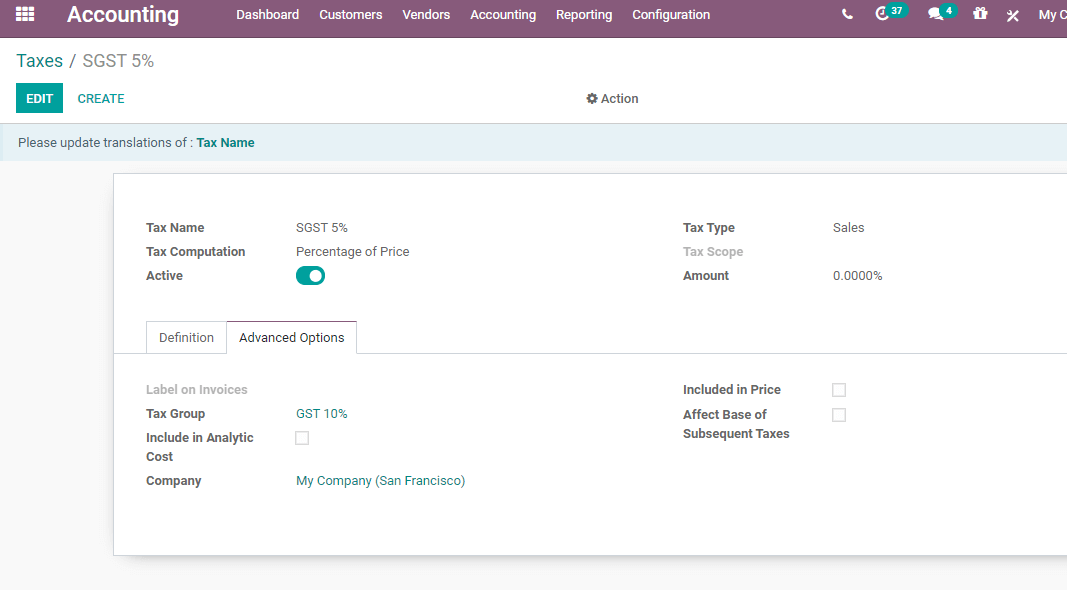Open the Configuration menu
1067x590 pixels.
click(671, 14)
